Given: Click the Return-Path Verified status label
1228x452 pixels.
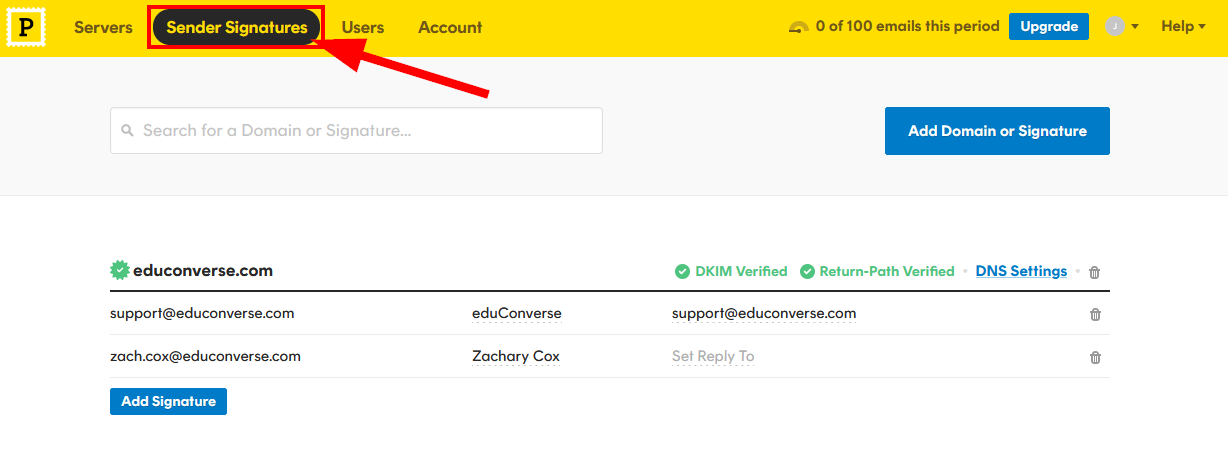Looking at the screenshot, I should (x=887, y=271).
